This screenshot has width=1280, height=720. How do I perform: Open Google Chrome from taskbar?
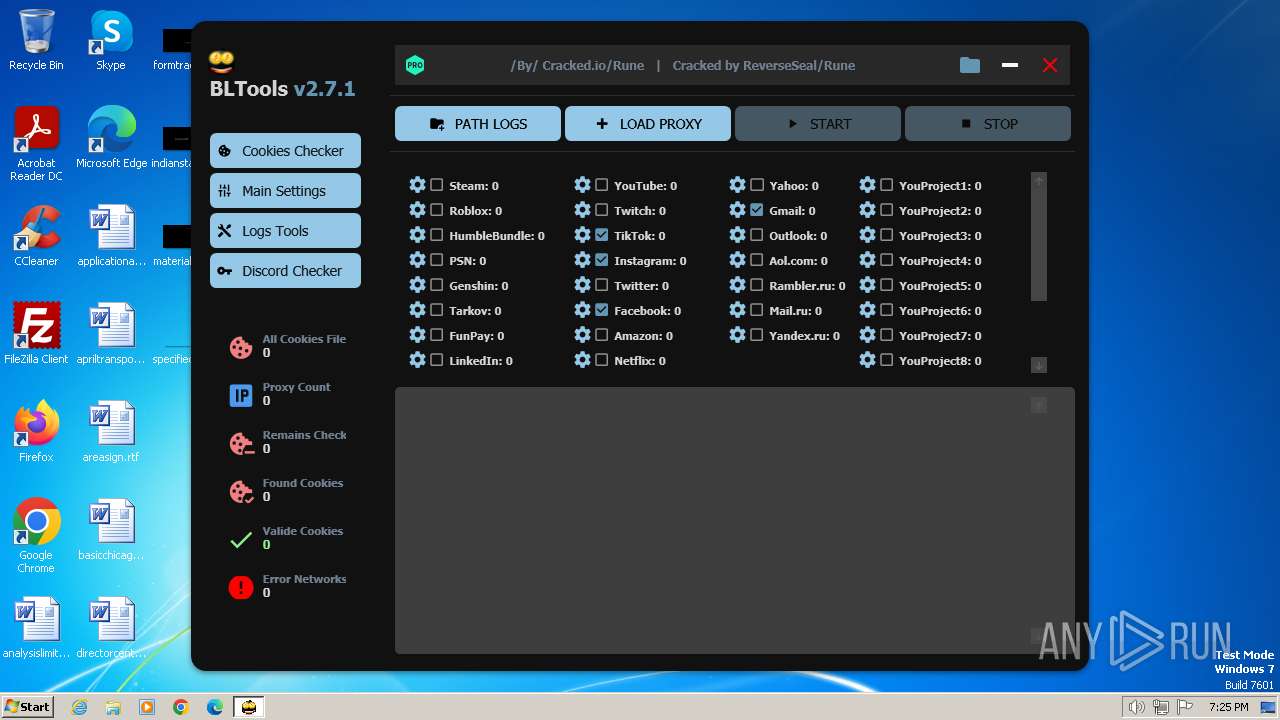click(x=181, y=707)
